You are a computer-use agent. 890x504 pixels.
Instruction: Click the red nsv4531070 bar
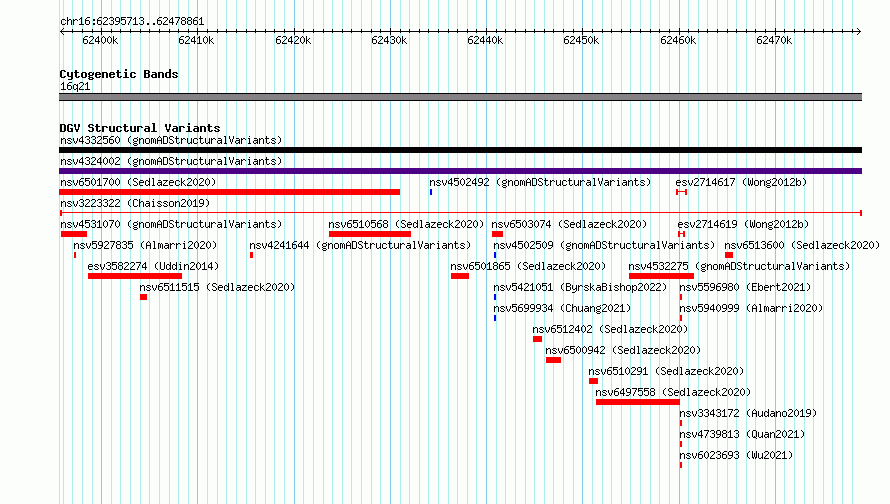coord(74,234)
